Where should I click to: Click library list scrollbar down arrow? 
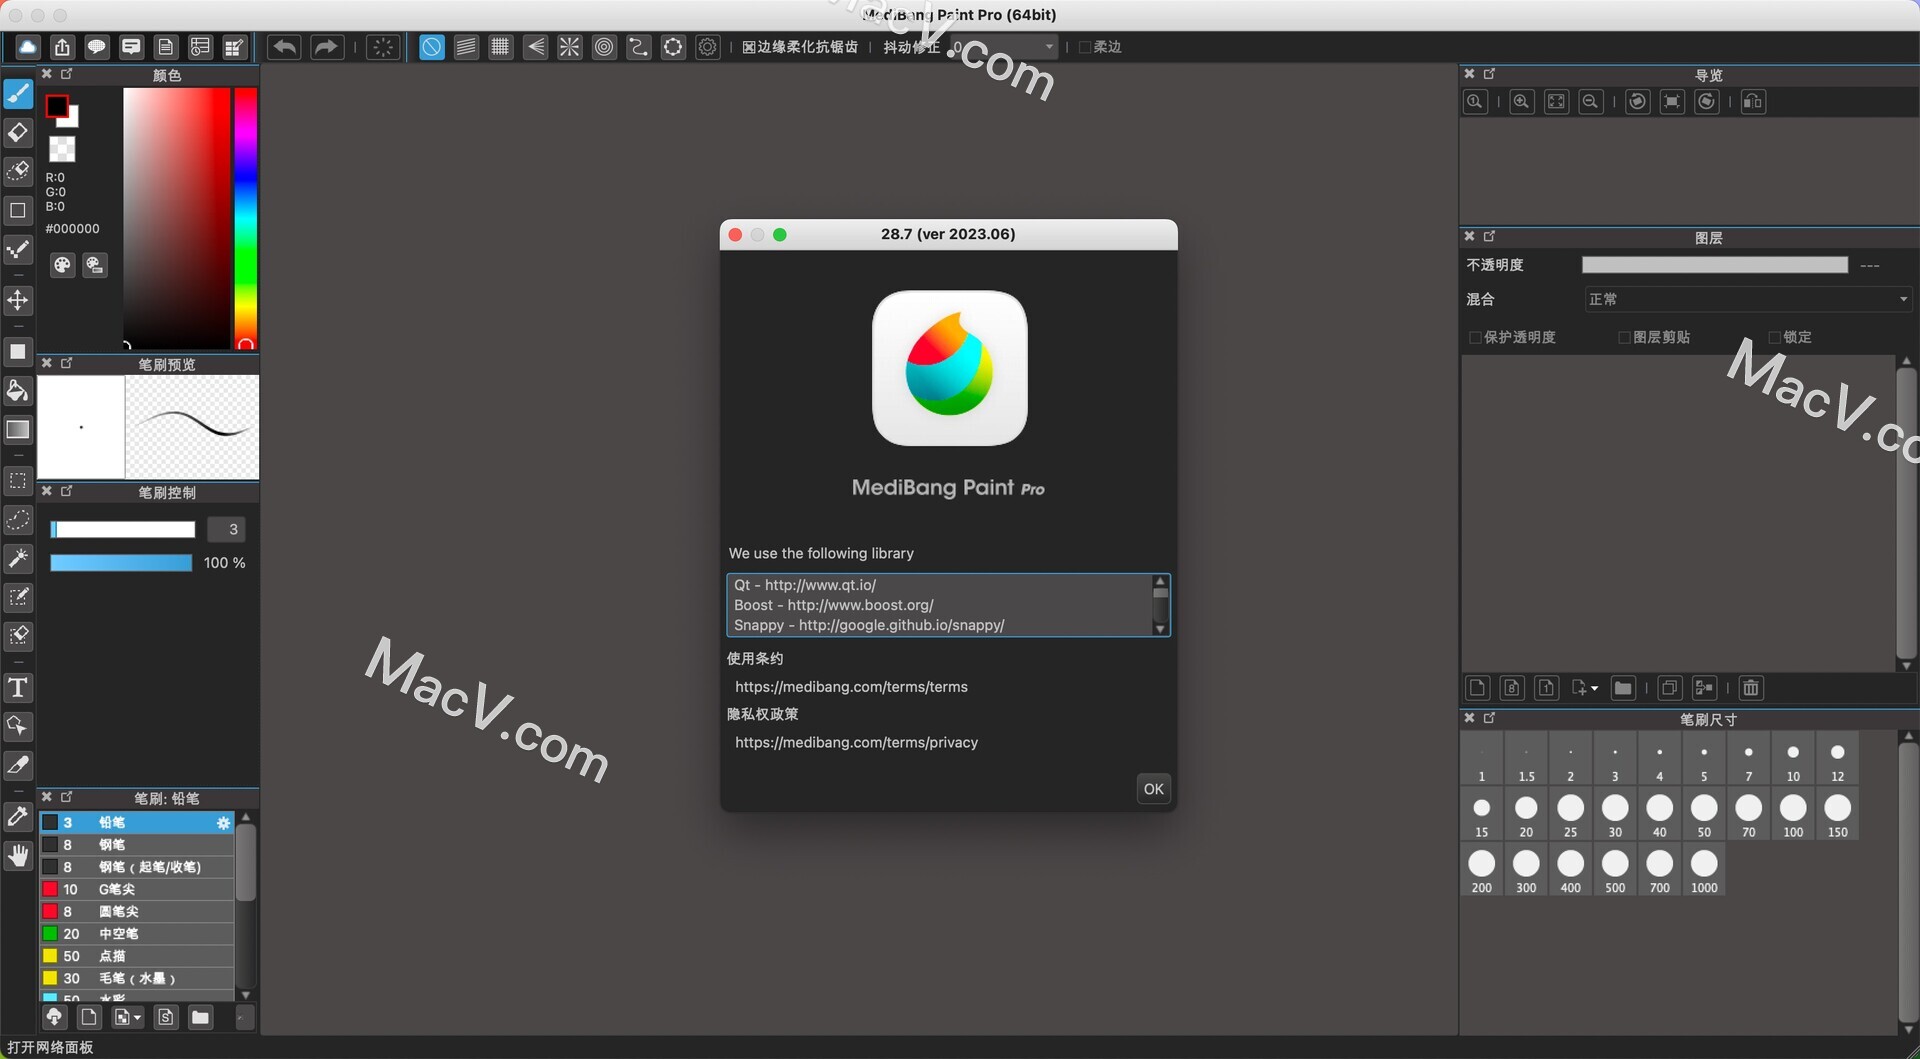click(1160, 629)
